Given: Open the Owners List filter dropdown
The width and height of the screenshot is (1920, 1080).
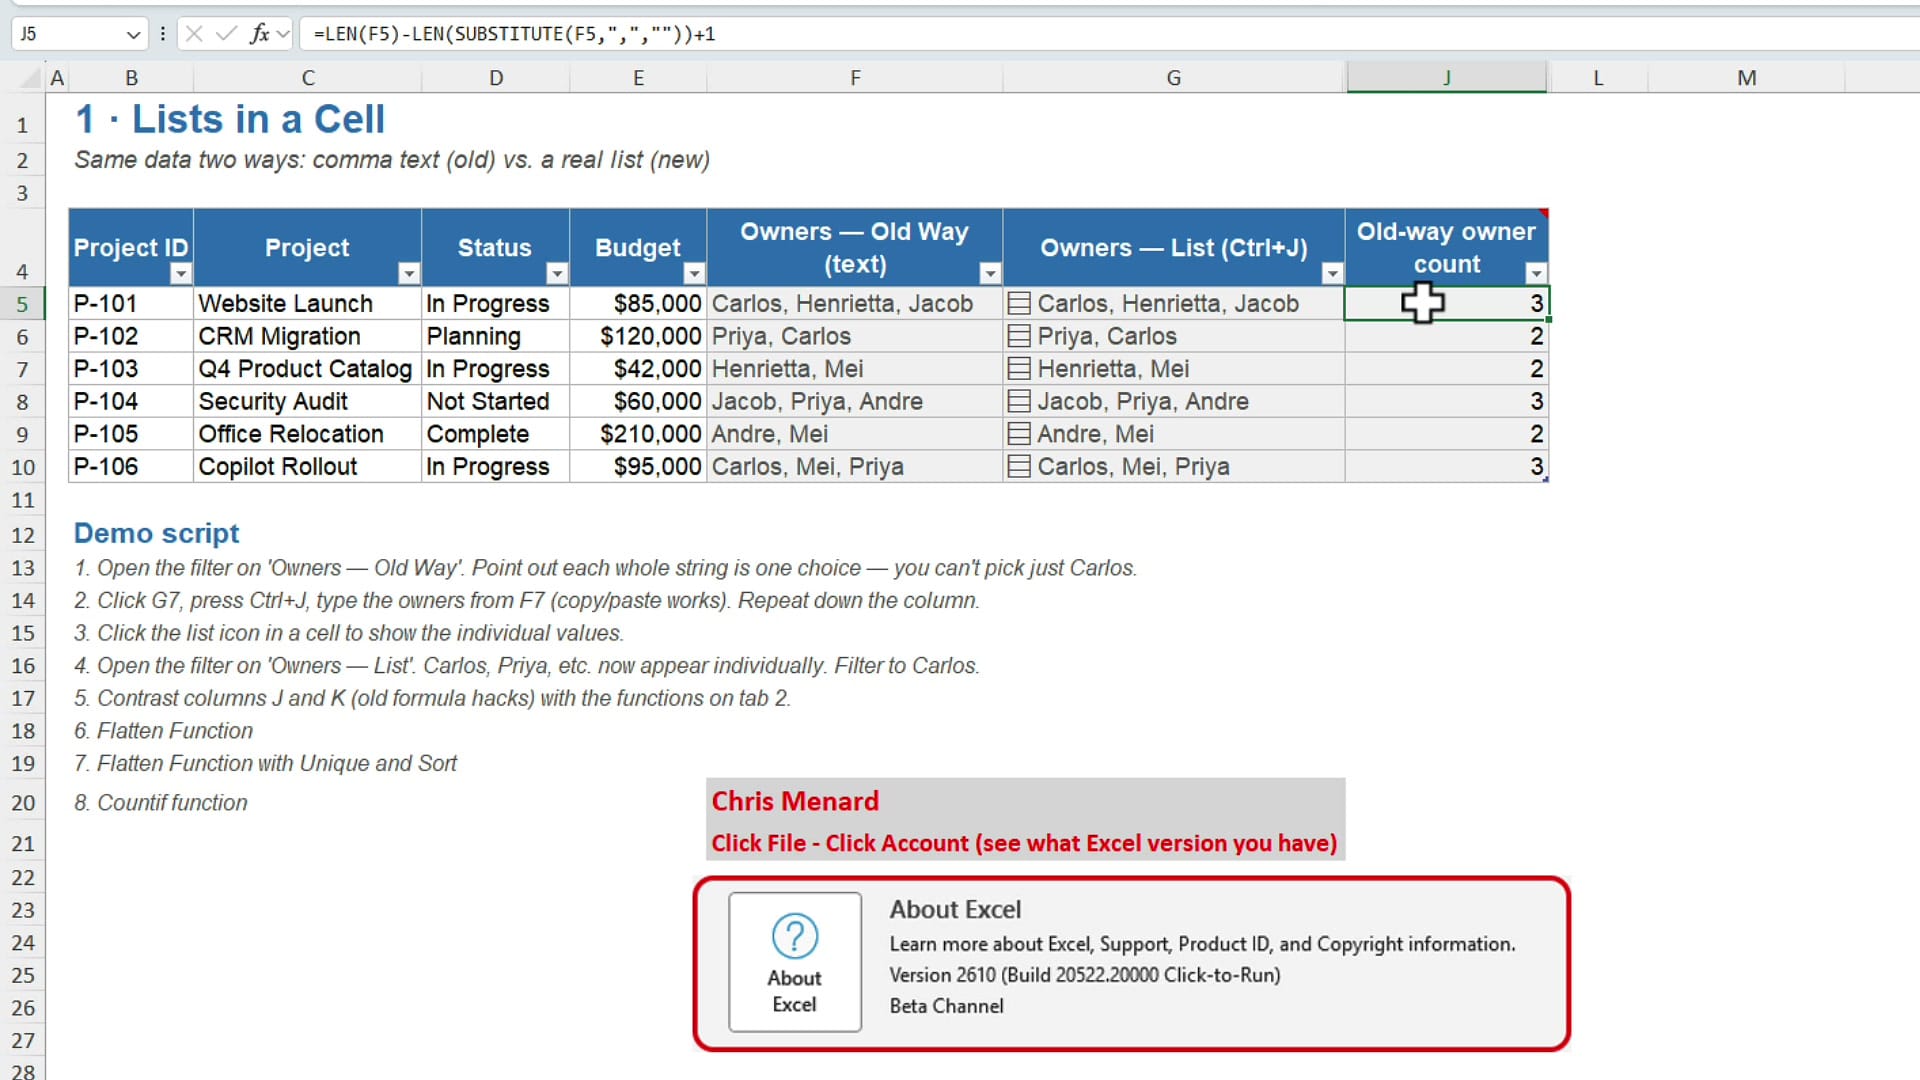Looking at the screenshot, I should [x=1332, y=274].
